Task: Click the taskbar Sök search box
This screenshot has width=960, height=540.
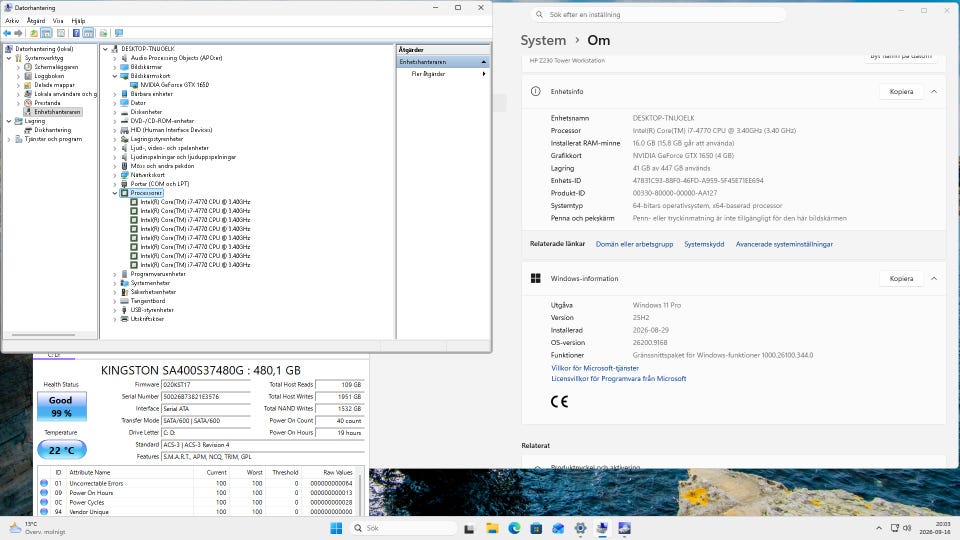Action: 403,528
